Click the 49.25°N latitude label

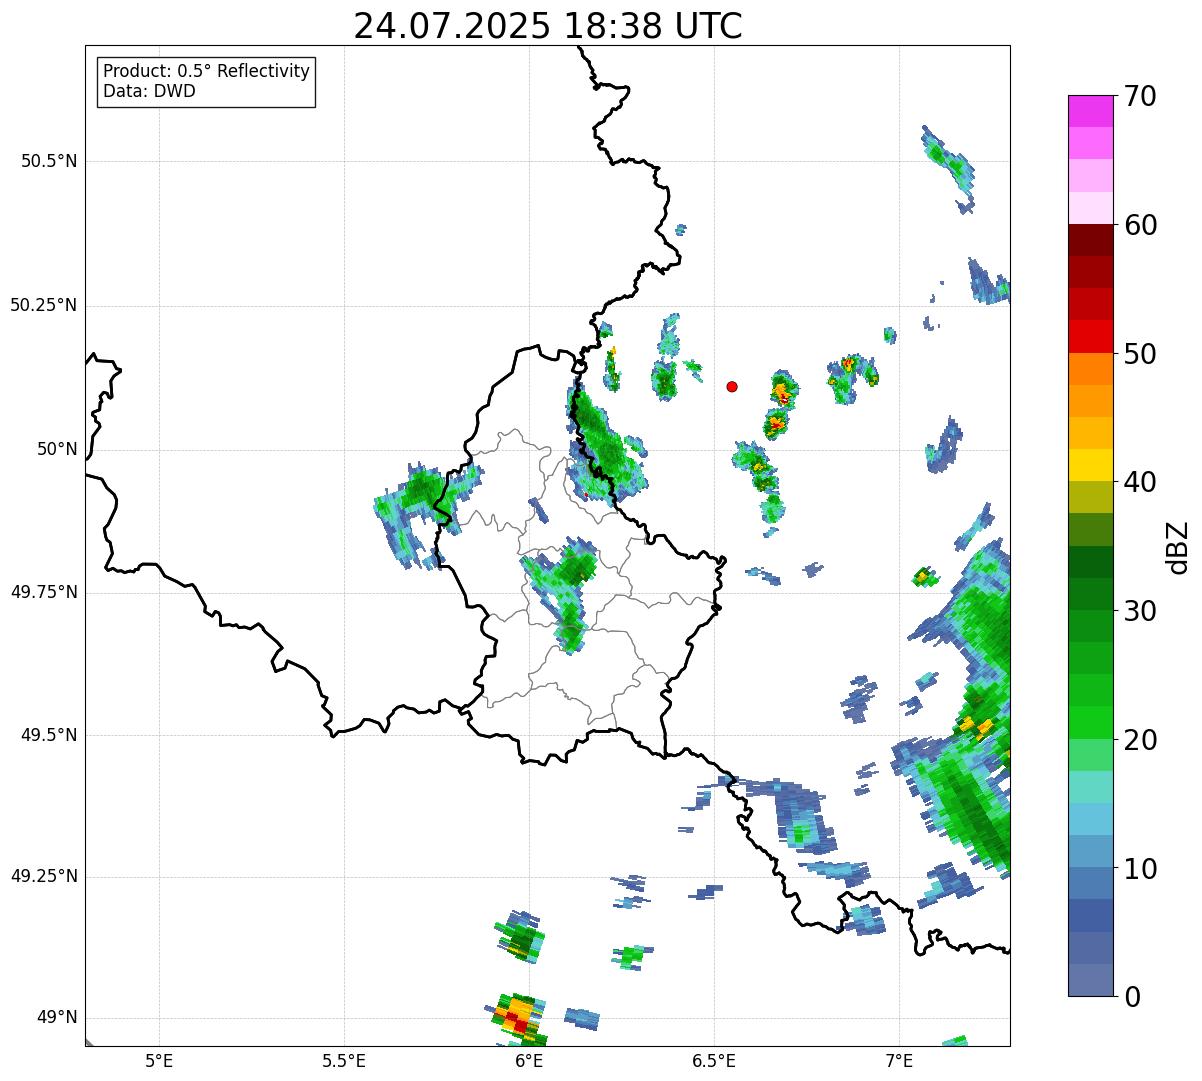pos(44,877)
